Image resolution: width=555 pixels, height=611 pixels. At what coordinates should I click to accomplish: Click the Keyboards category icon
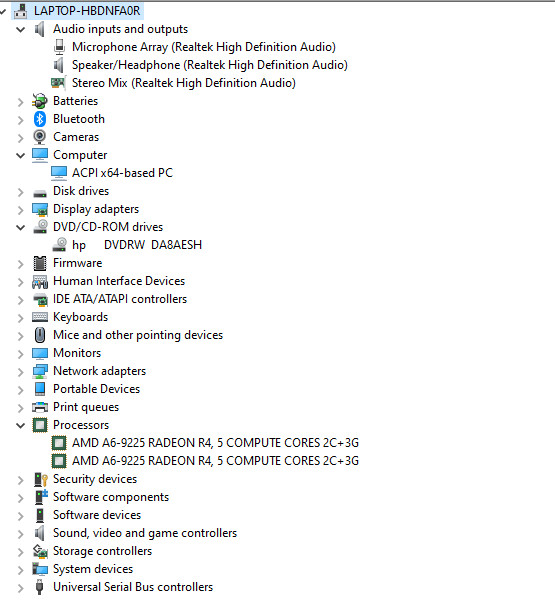[x=40, y=317]
